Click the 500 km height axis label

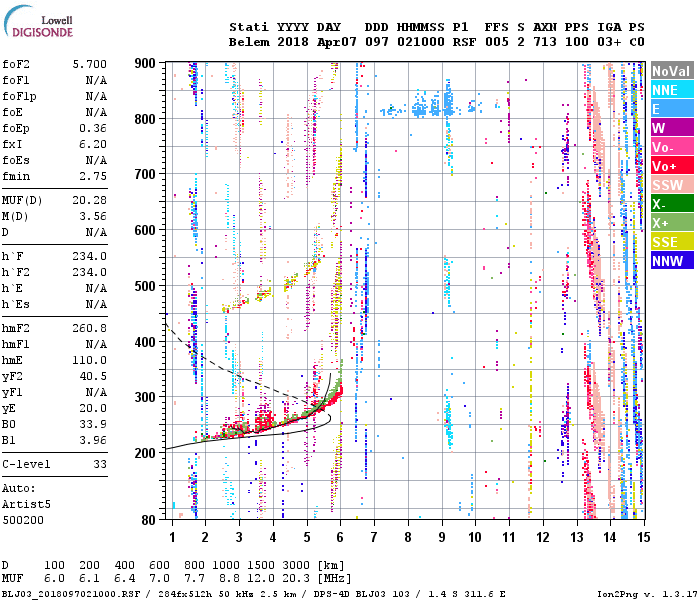coord(145,286)
